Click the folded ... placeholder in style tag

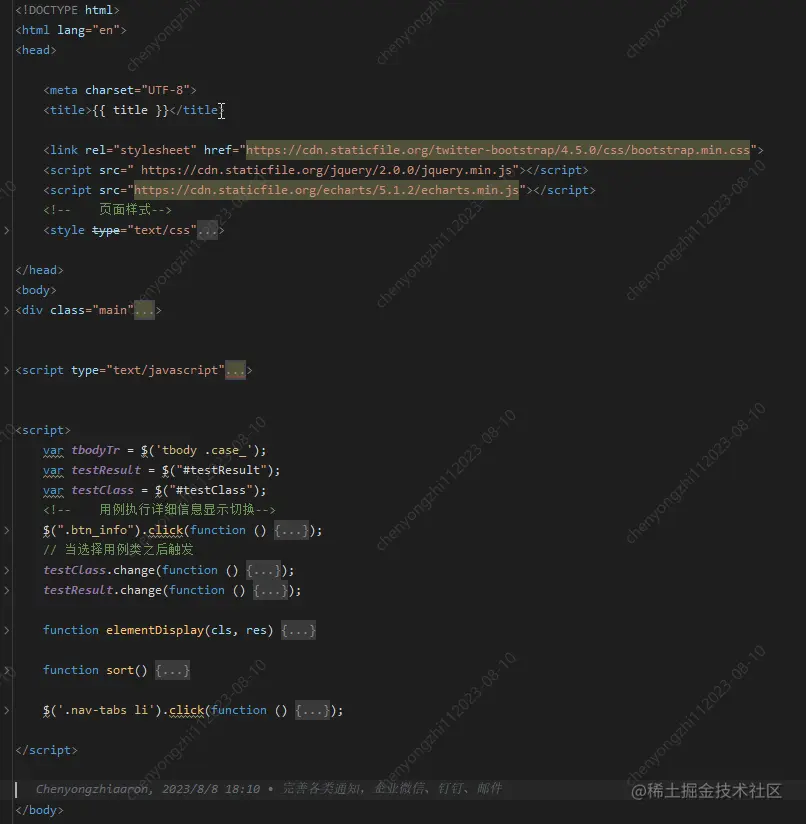[208, 230]
